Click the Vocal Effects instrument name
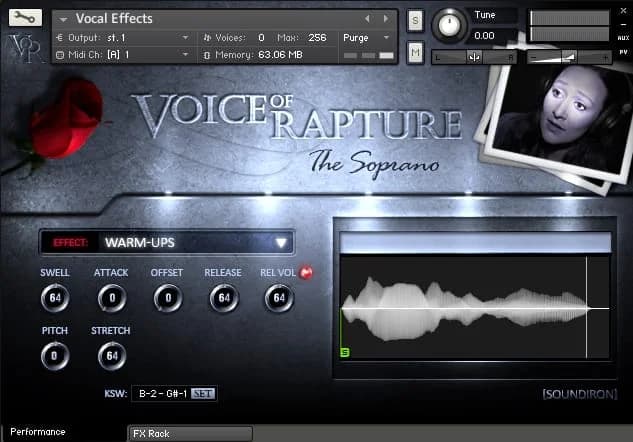 tap(114, 19)
